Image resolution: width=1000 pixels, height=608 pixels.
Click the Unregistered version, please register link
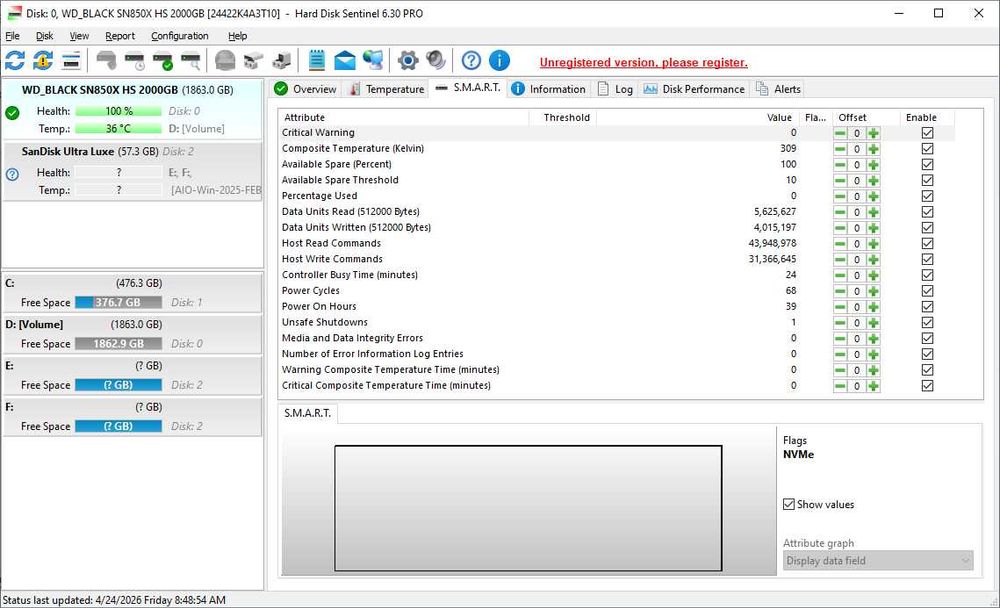tap(643, 63)
